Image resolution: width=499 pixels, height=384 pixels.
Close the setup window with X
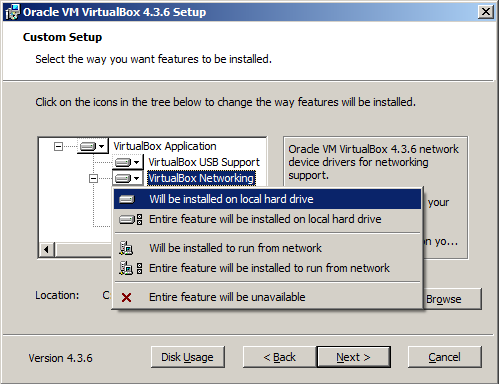(x=486, y=12)
